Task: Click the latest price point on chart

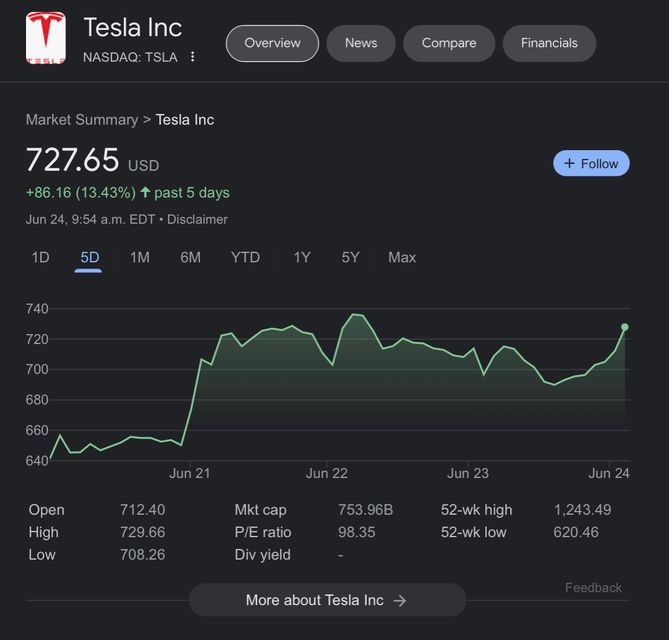Action: (x=625, y=327)
